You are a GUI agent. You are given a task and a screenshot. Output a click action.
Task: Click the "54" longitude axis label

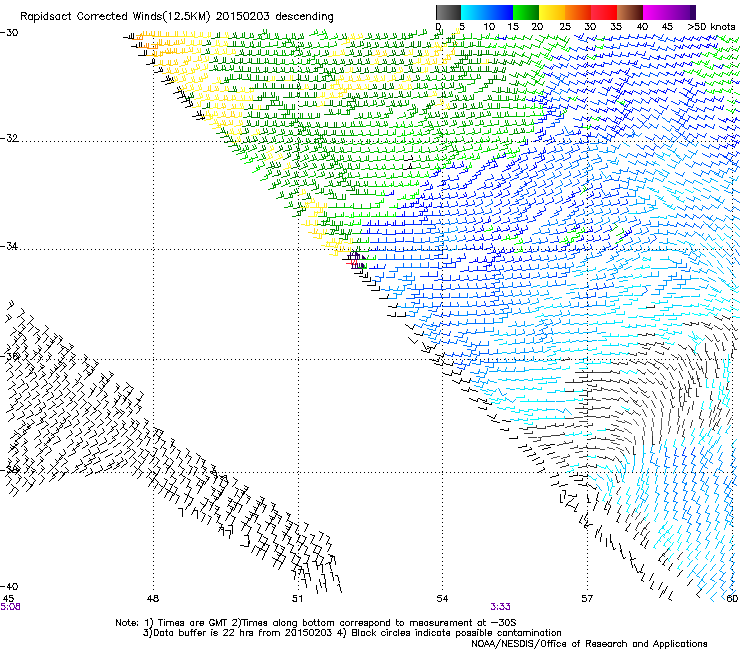click(x=442, y=599)
